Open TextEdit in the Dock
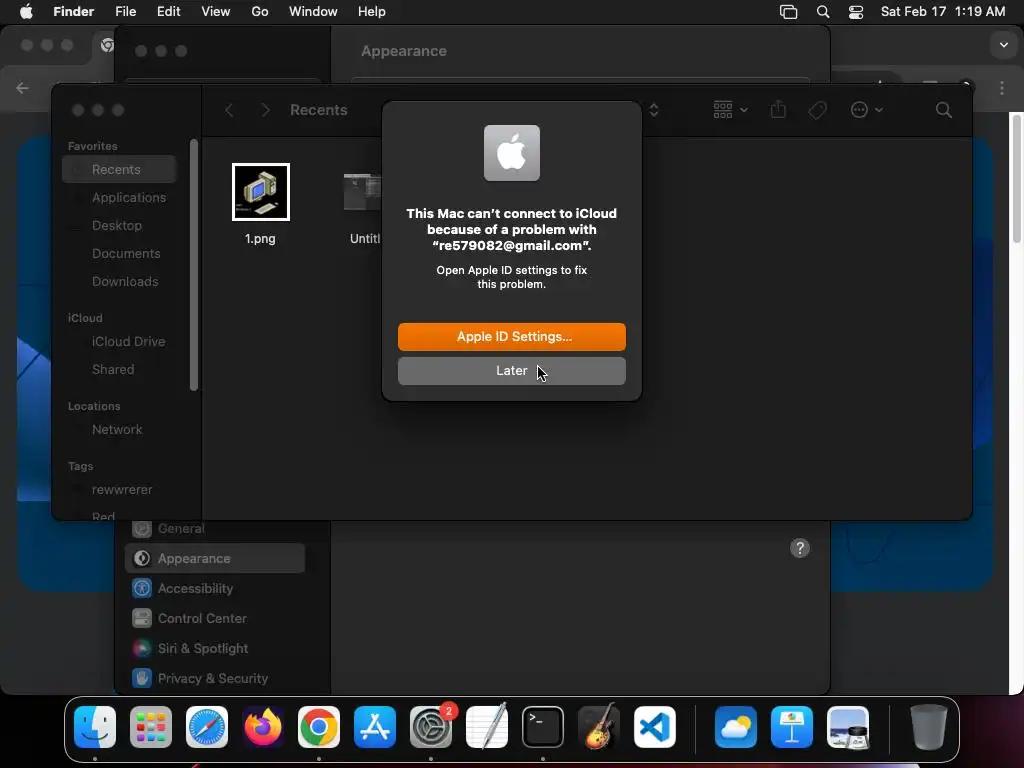This screenshot has width=1024, height=768. pos(487,727)
